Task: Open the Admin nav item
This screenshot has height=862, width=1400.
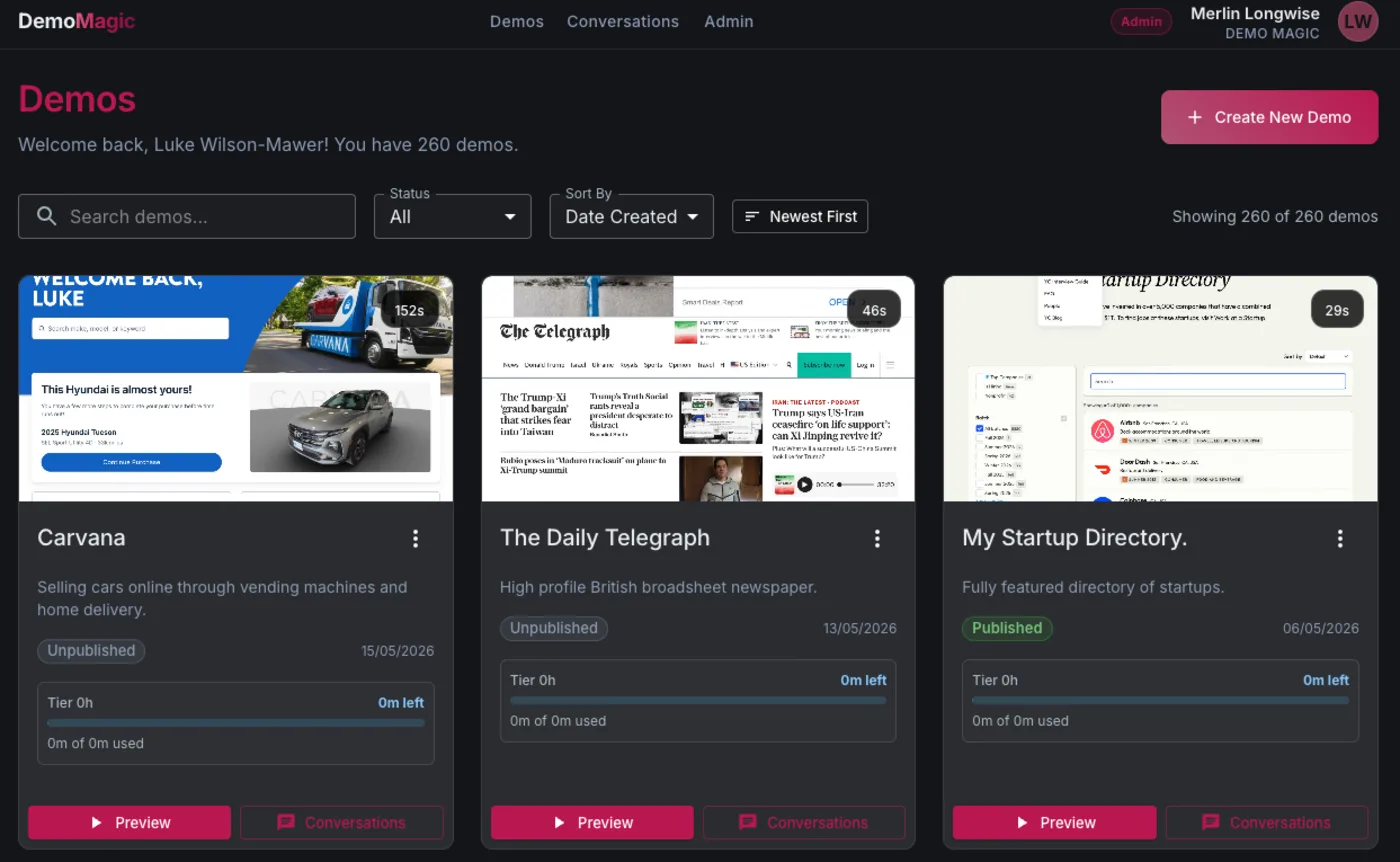Action: (x=729, y=21)
